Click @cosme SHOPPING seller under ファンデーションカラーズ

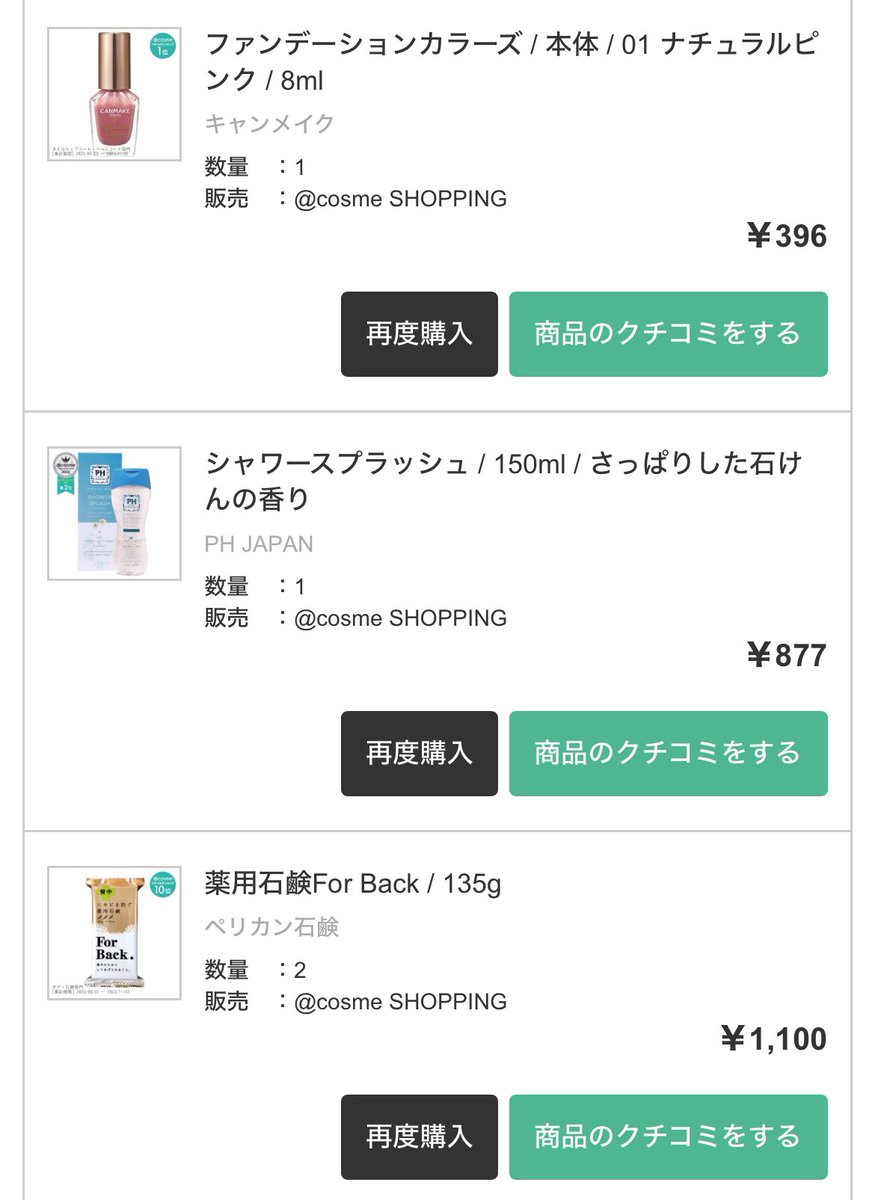coord(400,198)
